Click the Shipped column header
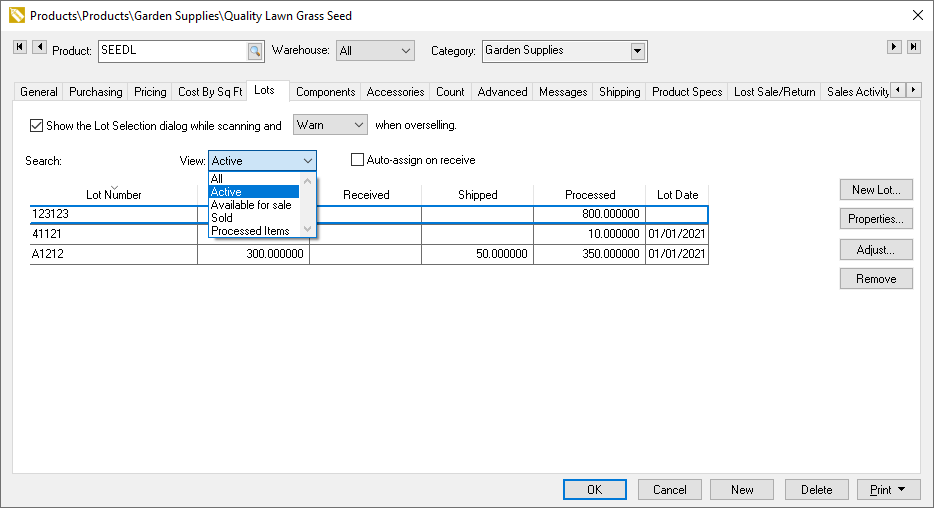The image size is (934, 508). coord(478,195)
